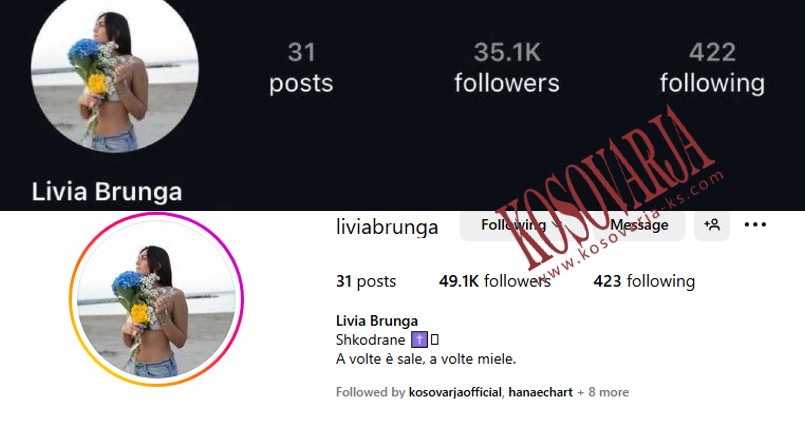
Task: Open the three-dots more options menu
Action: point(755,225)
